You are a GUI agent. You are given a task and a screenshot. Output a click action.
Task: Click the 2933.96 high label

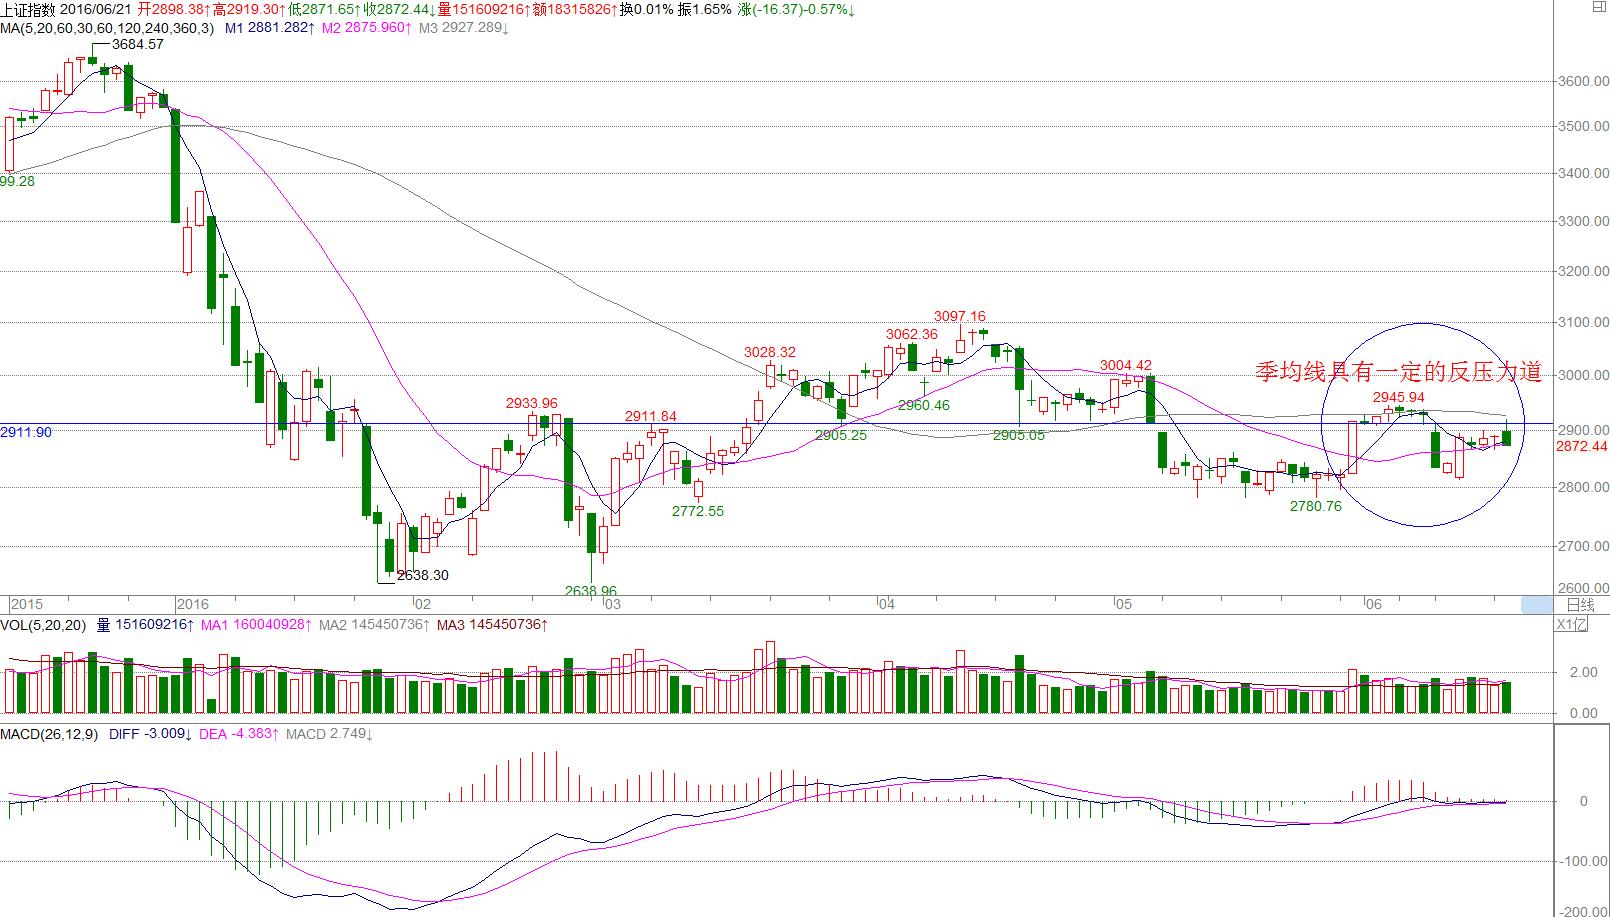[x=532, y=403]
